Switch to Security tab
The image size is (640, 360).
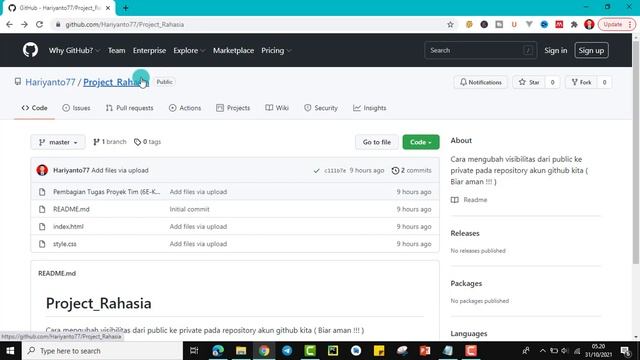tap(321, 108)
